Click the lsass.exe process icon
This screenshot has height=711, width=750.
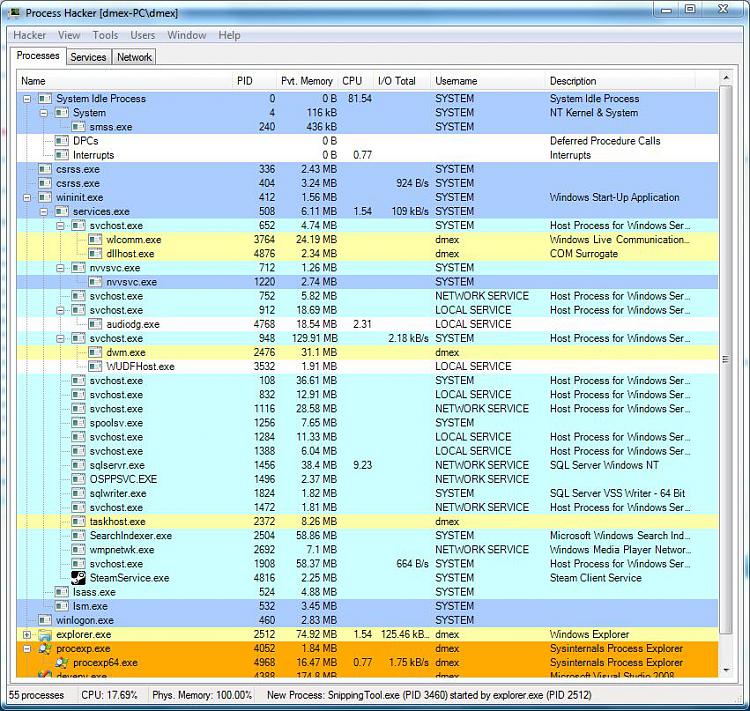(x=62, y=592)
